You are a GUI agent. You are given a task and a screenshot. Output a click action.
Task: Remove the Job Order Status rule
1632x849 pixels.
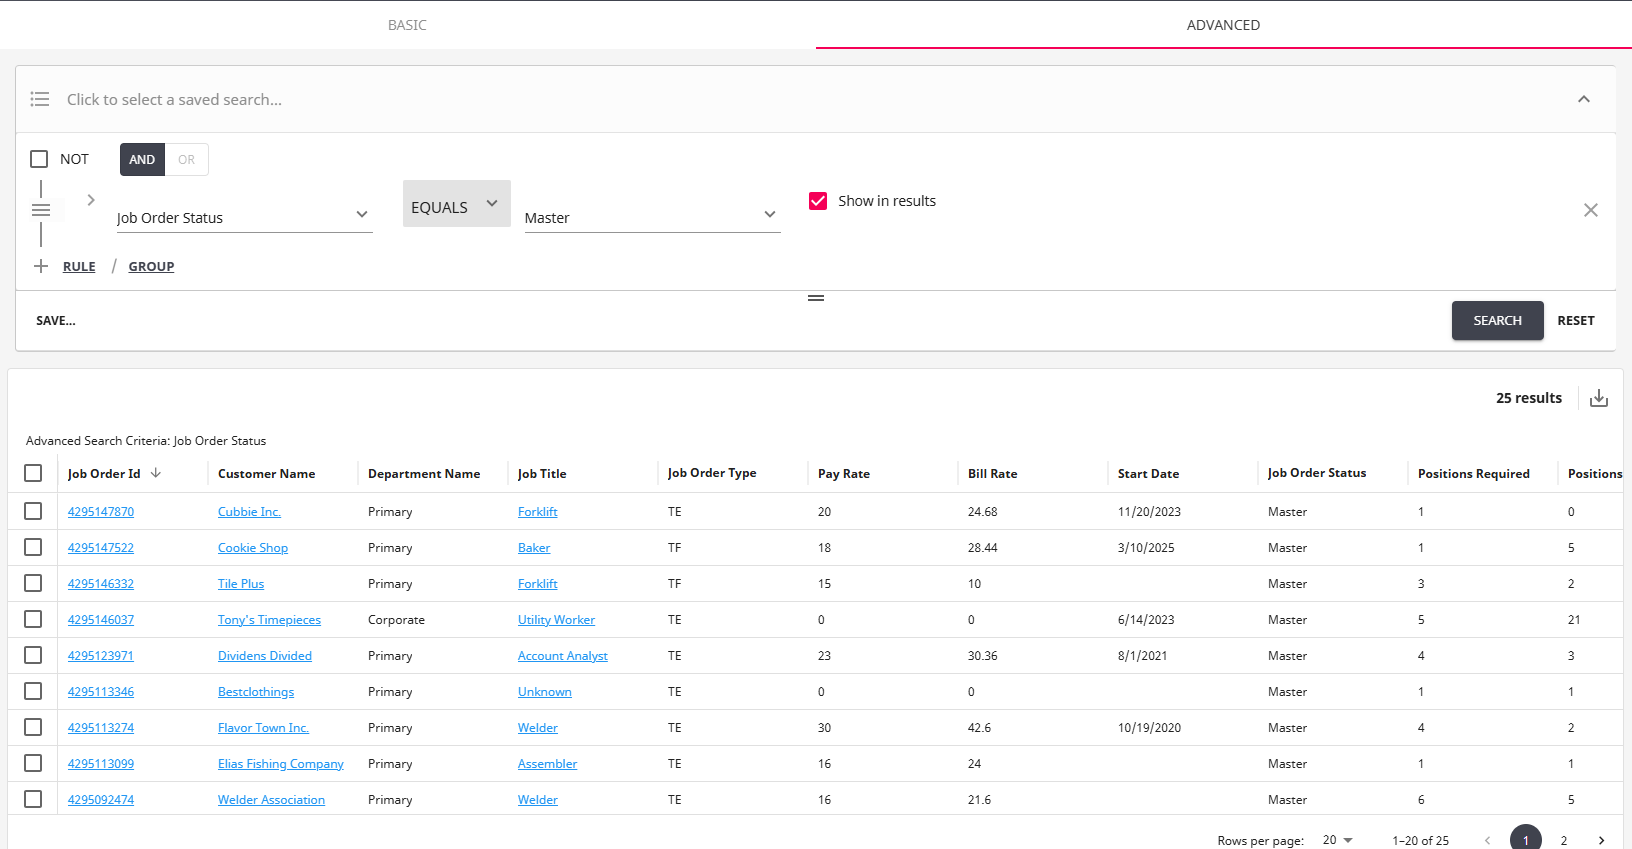click(1591, 210)
